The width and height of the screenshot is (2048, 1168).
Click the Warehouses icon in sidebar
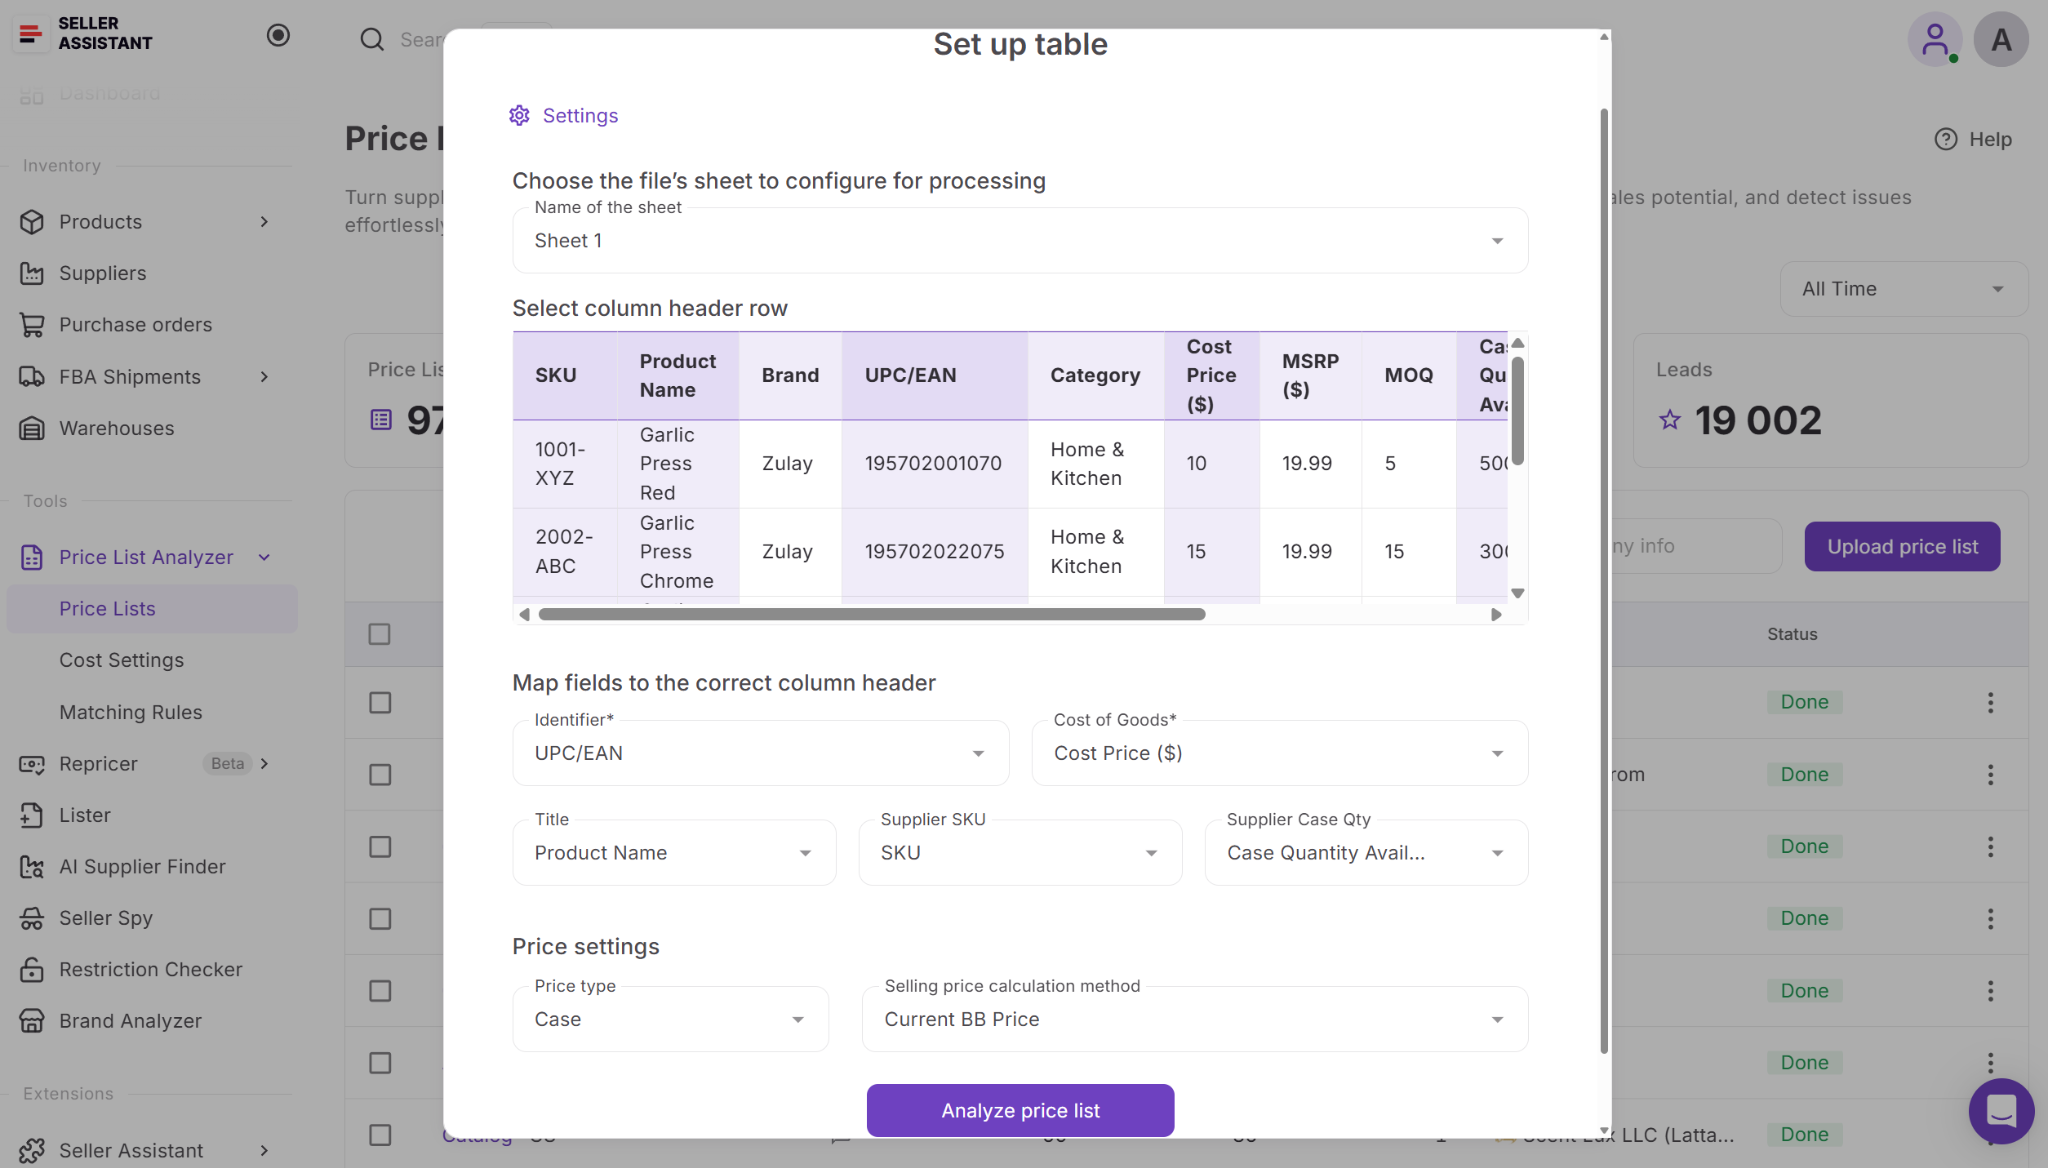(32, 428)
